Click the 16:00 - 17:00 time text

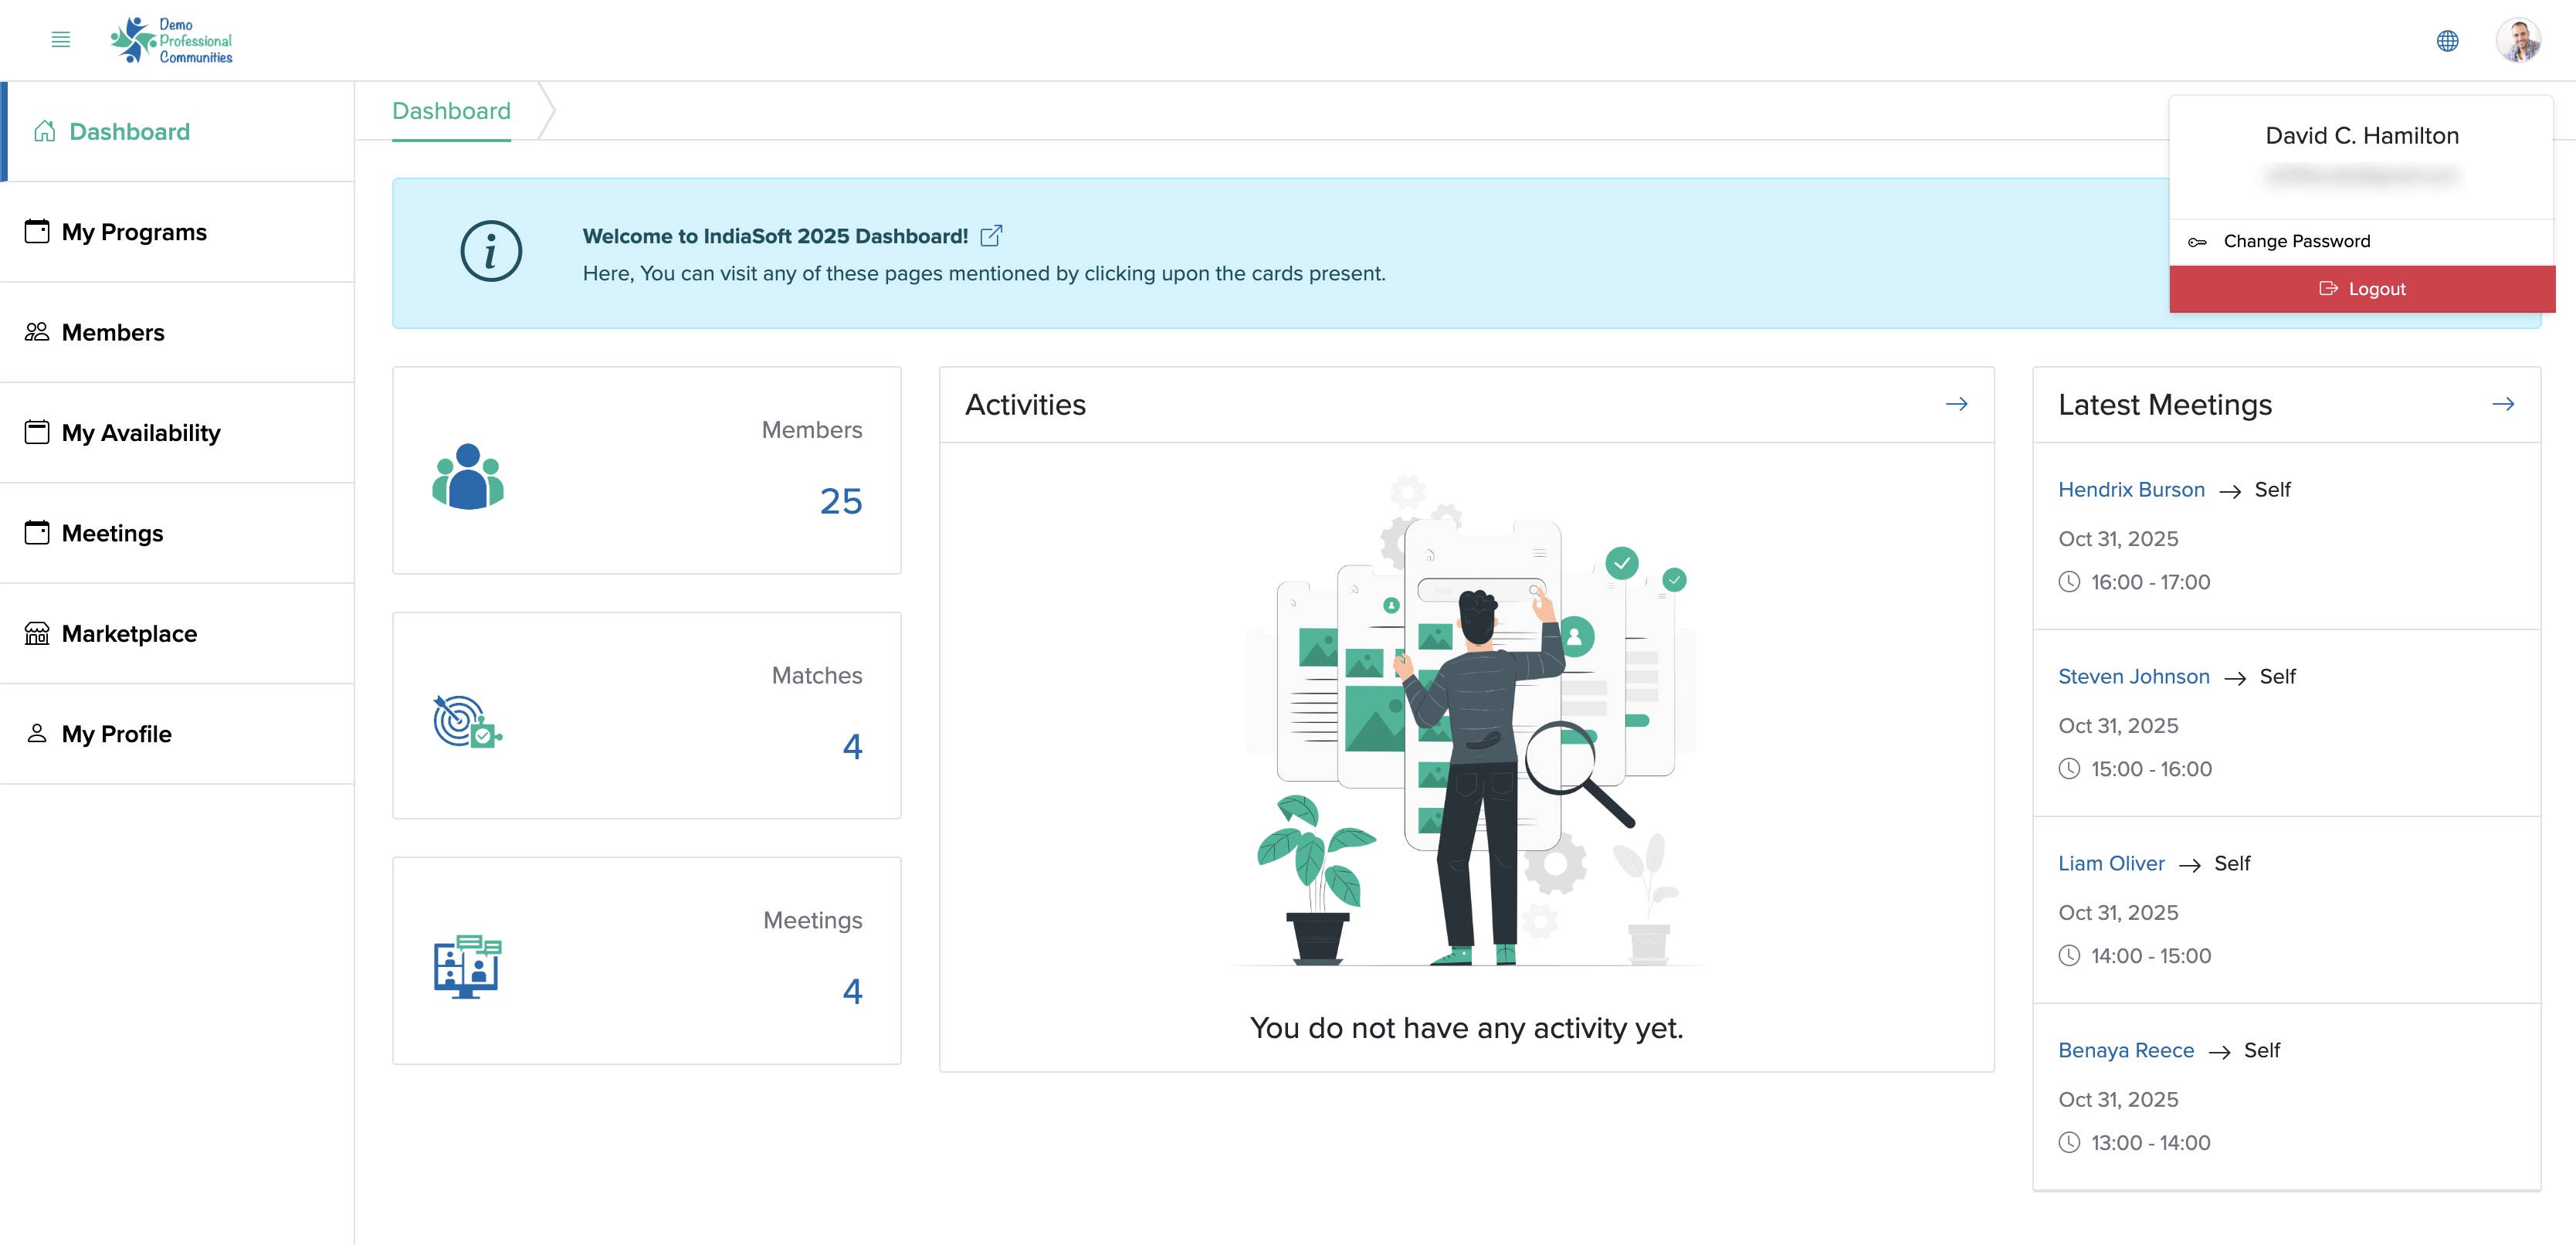[2150, 582]
